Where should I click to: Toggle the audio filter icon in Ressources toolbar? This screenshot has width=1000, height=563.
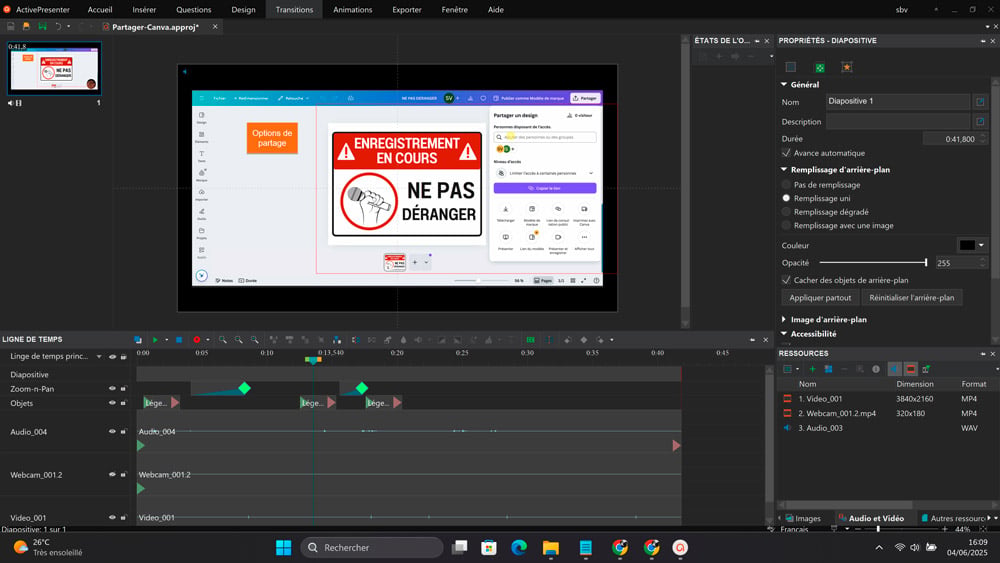pyautogui.click(x=895, y=369)
